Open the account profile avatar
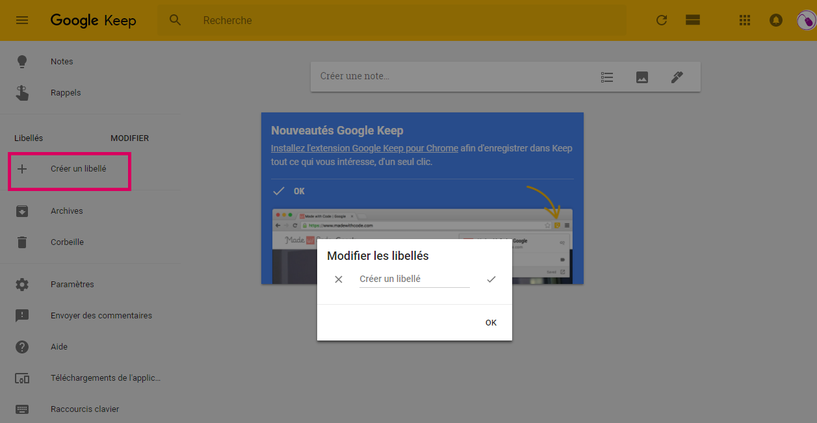 click(x=807, y=21)
